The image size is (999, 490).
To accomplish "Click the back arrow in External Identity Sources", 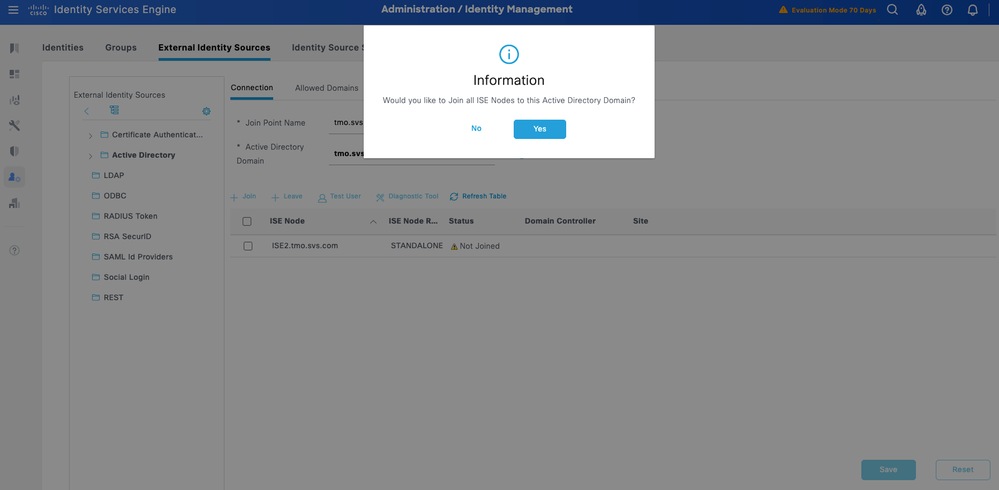I will pos(87,111).
